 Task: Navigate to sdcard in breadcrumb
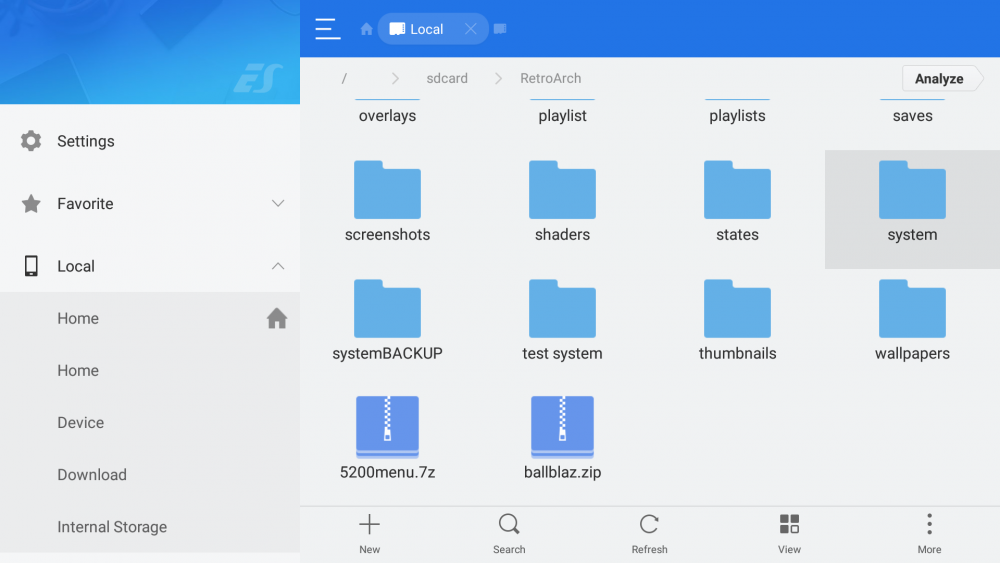click(446, 78)
